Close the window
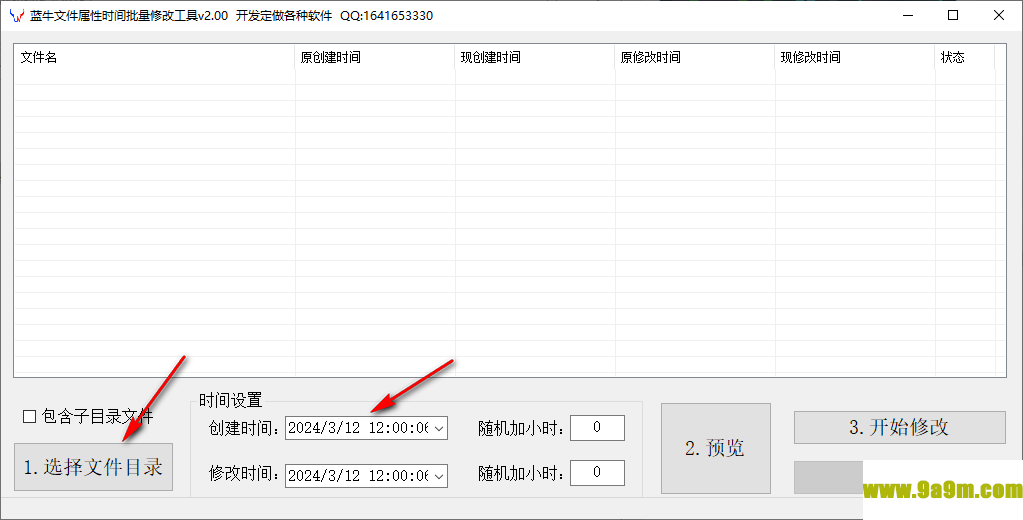 (999, 16)
